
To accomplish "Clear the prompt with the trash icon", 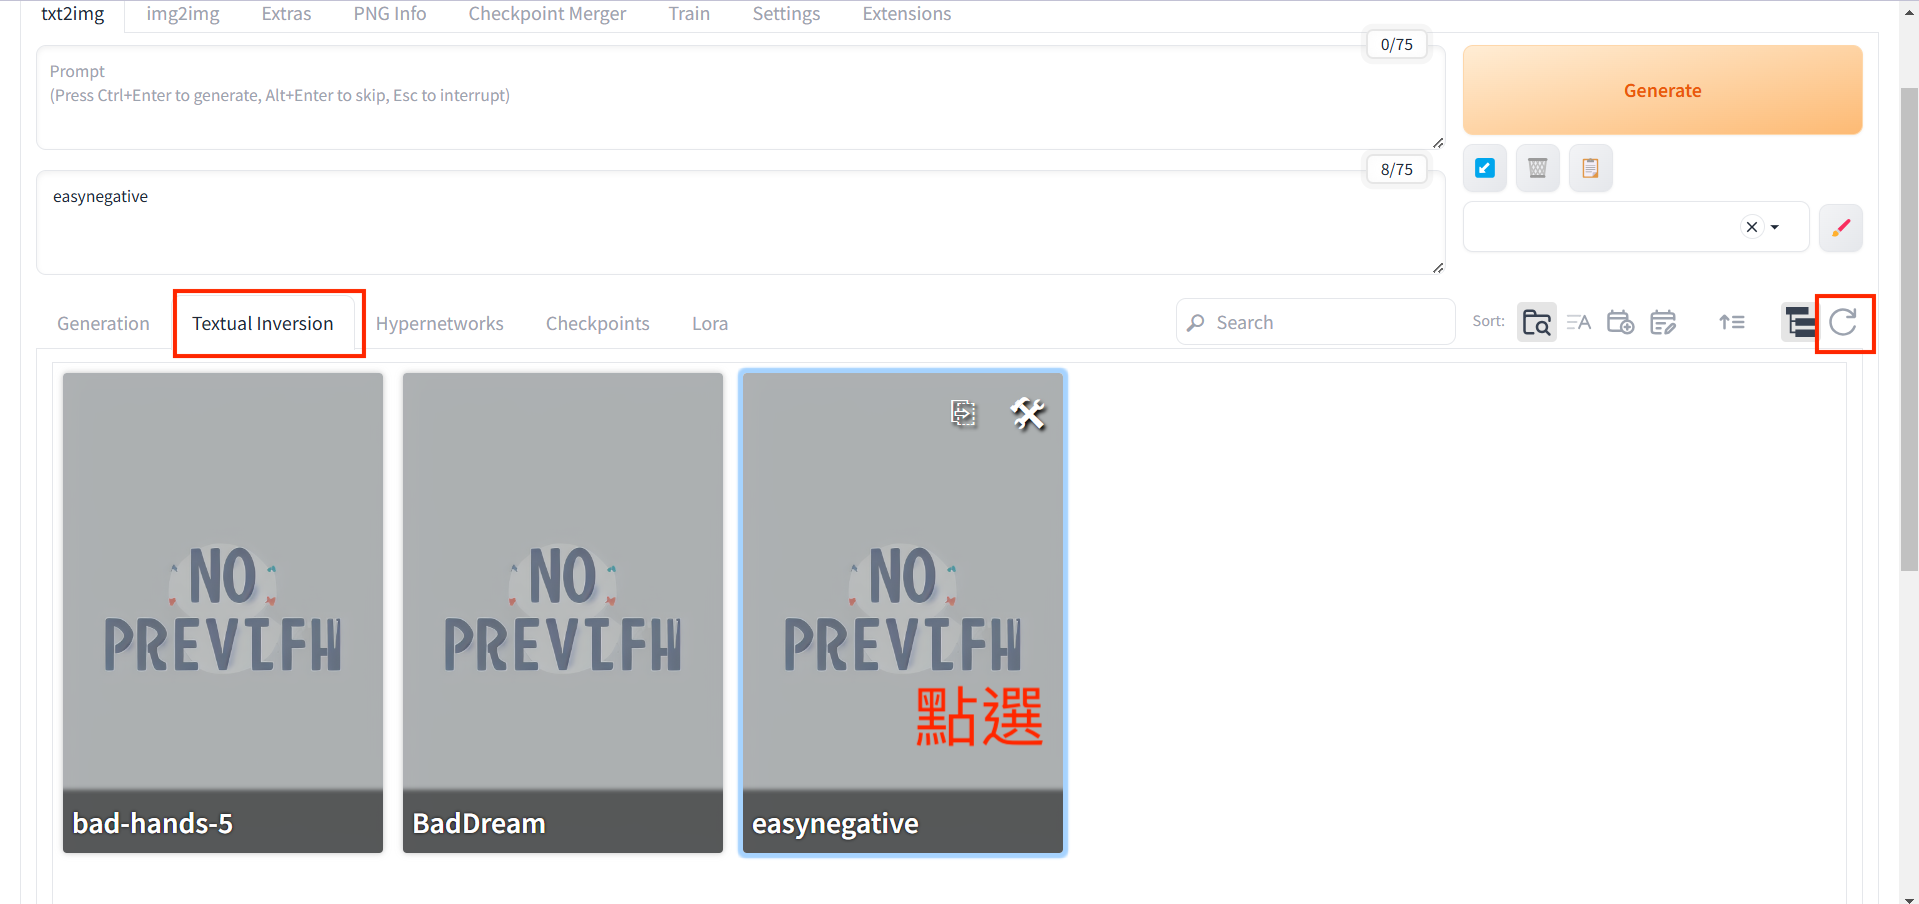I will pyautogui.click(x=1538, y=168).
